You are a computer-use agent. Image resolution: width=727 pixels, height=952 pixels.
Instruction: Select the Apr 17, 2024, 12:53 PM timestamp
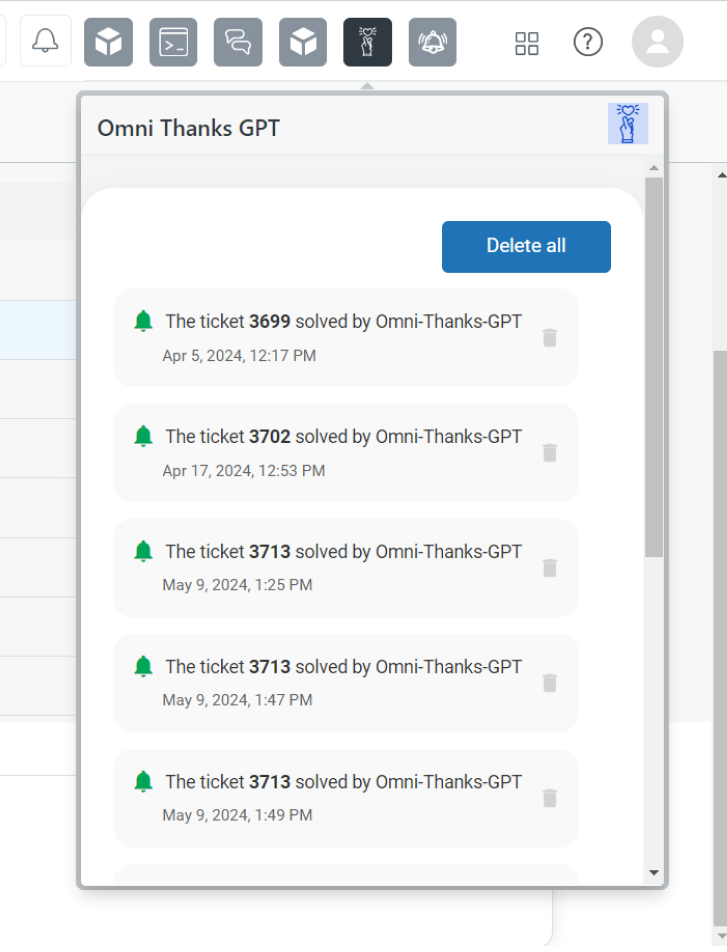pyautogui.click(x=244, y=471)
